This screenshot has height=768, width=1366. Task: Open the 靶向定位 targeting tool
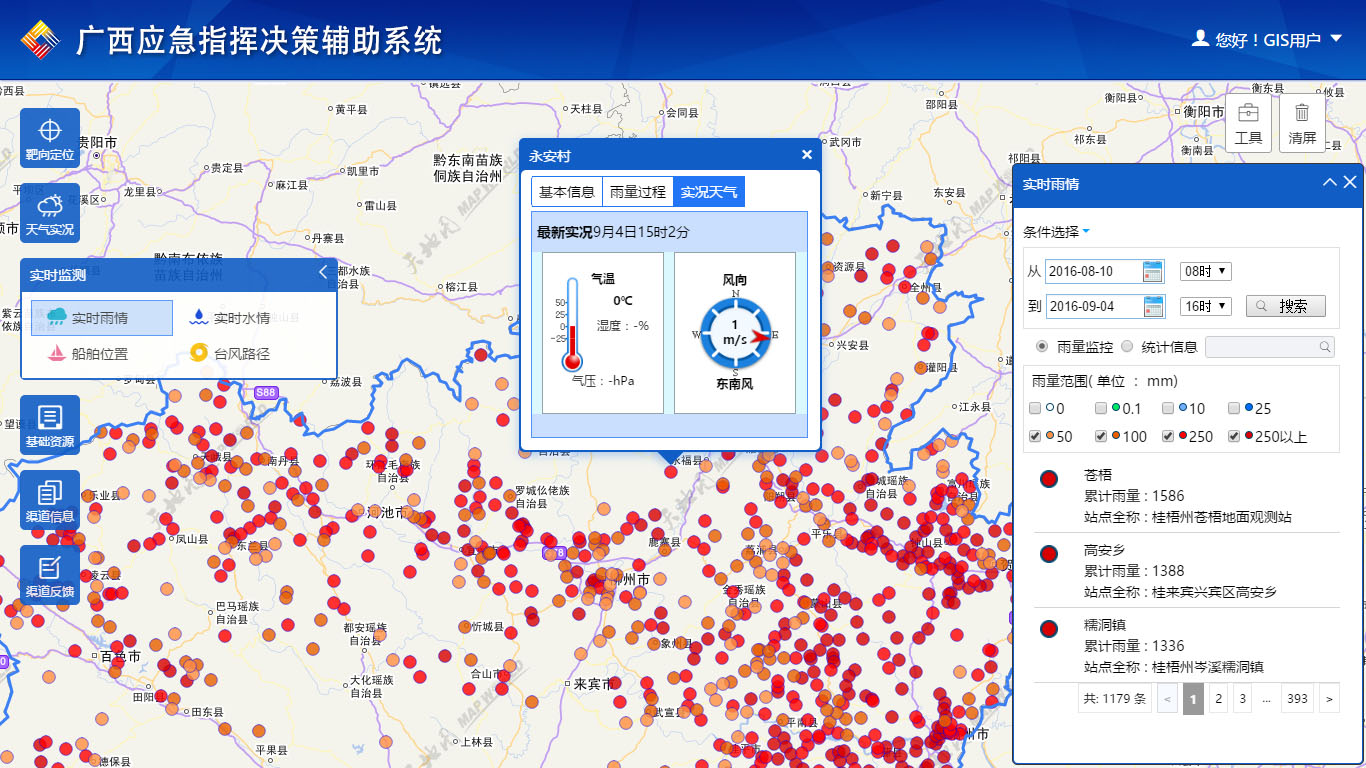pos(50,138)
